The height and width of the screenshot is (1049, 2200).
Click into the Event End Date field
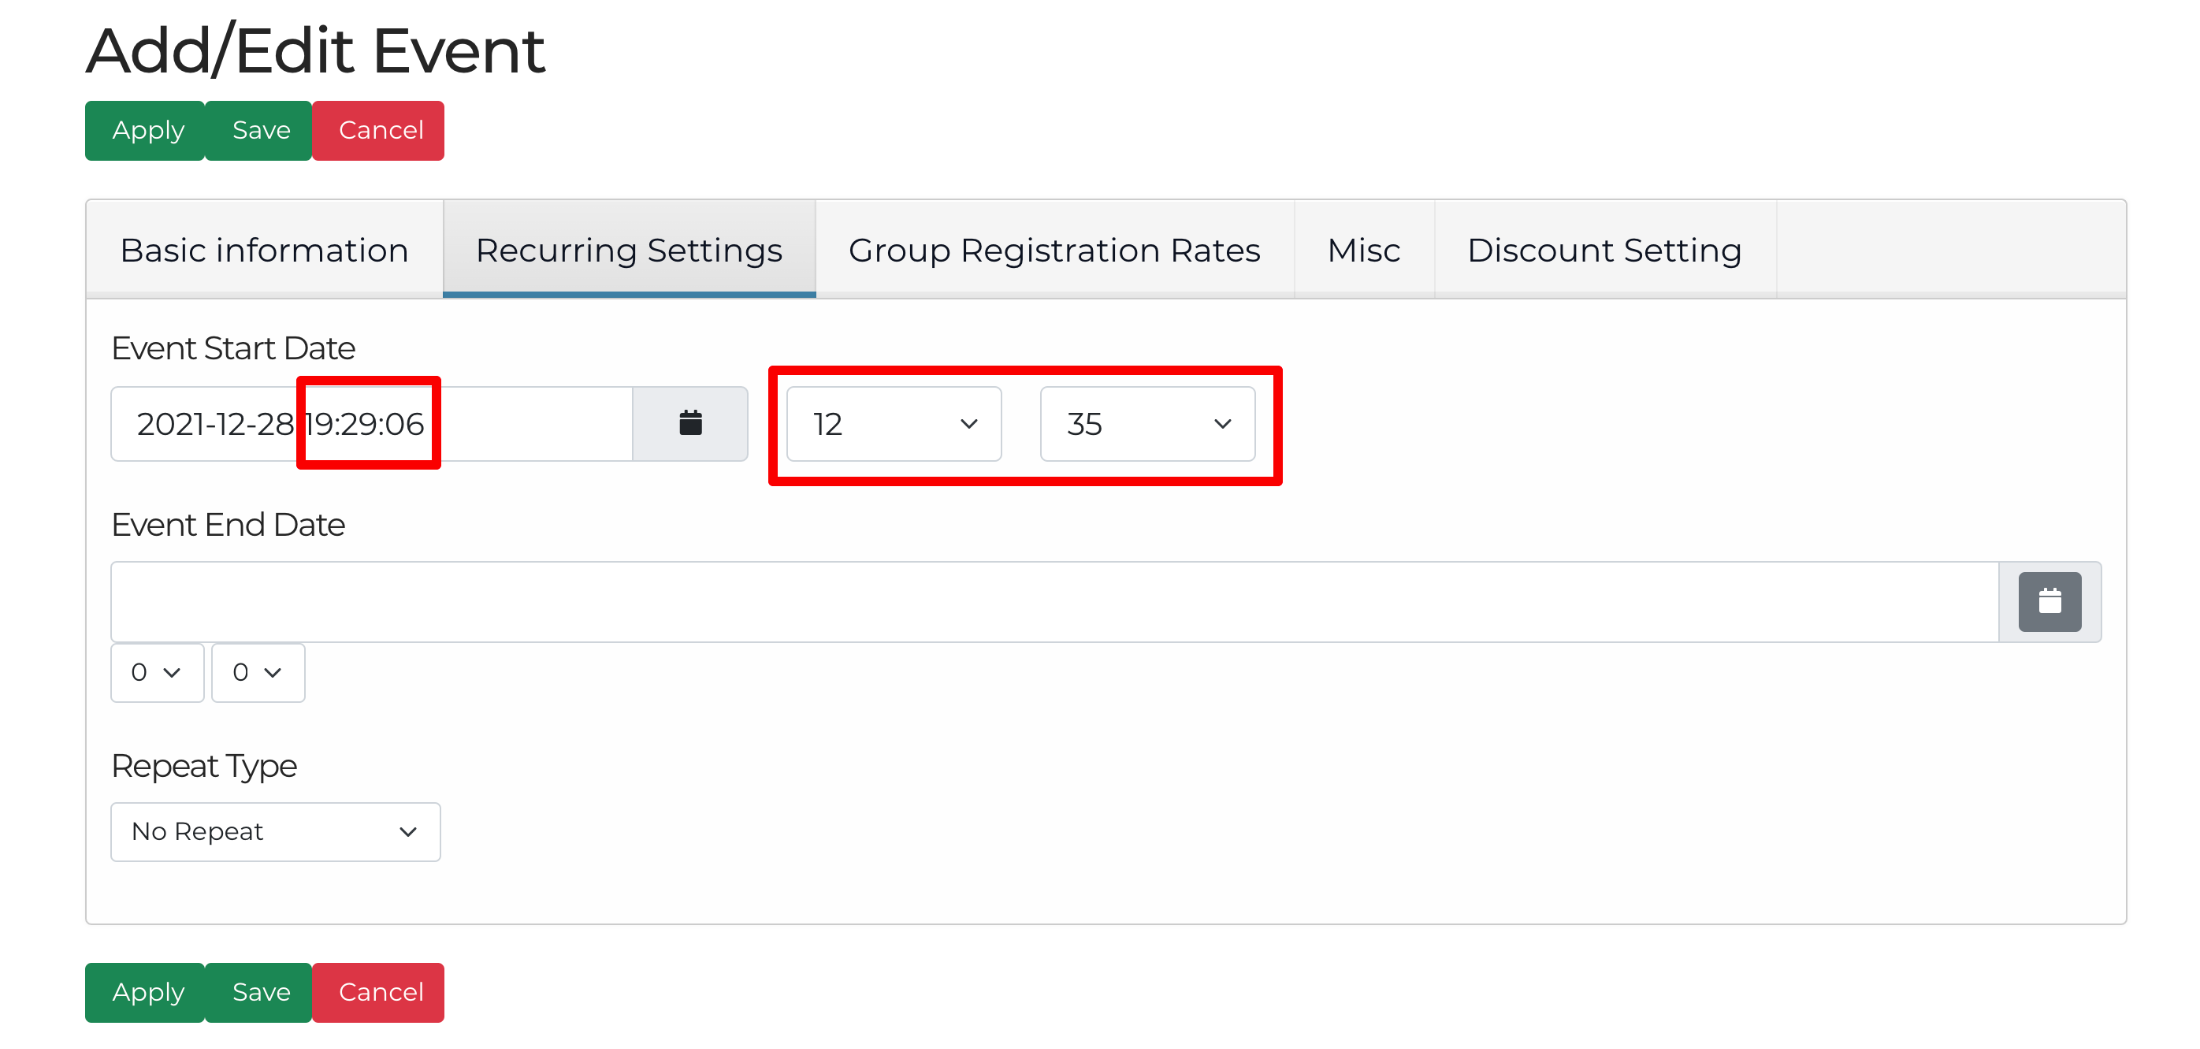(x=1050, y=602)
